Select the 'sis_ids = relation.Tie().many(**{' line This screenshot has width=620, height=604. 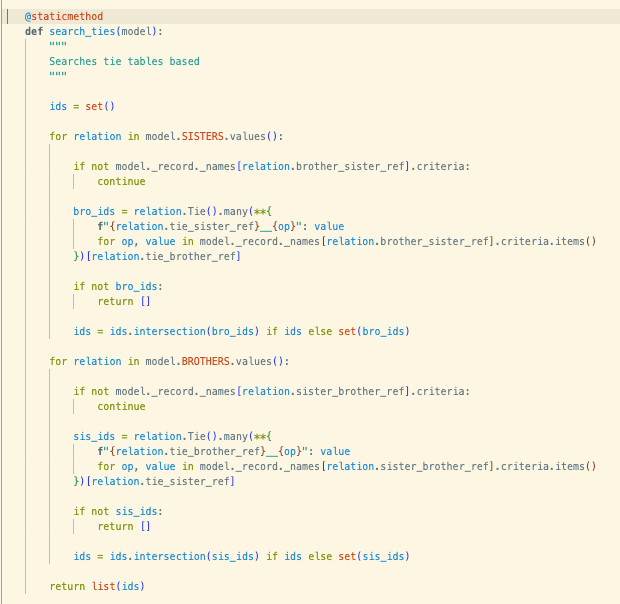pos(172,436)
